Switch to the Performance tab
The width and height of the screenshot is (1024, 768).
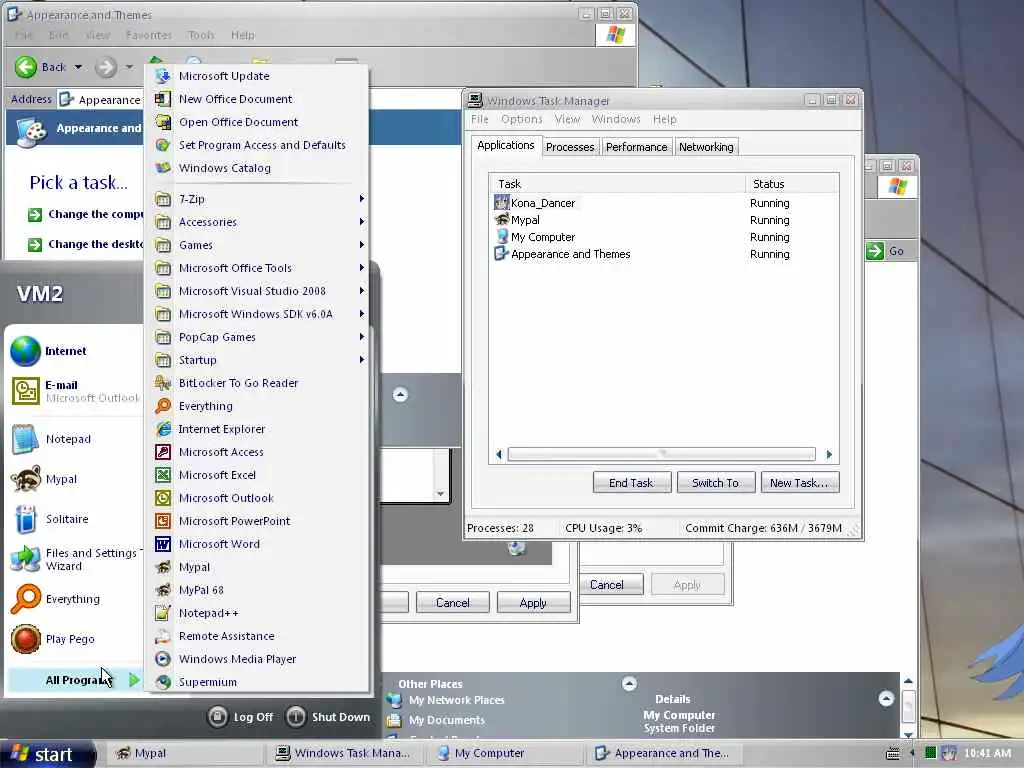click(x=636, y=147)
